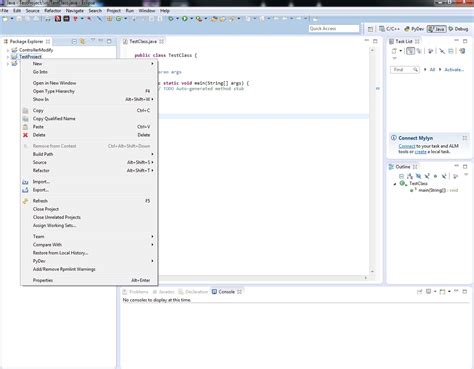This screenshot has height=369, width=474.
Task: Click the Pin Console icon
Action: point(419,292)
